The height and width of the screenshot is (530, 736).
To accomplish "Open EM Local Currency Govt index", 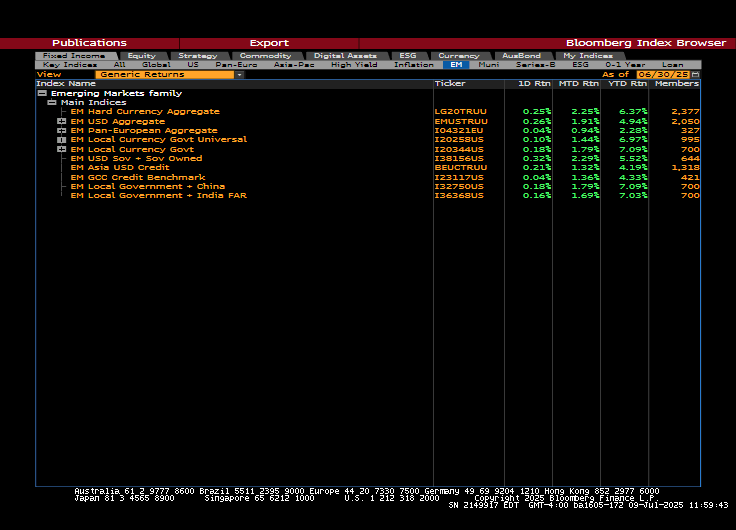I will pos(132,149).
